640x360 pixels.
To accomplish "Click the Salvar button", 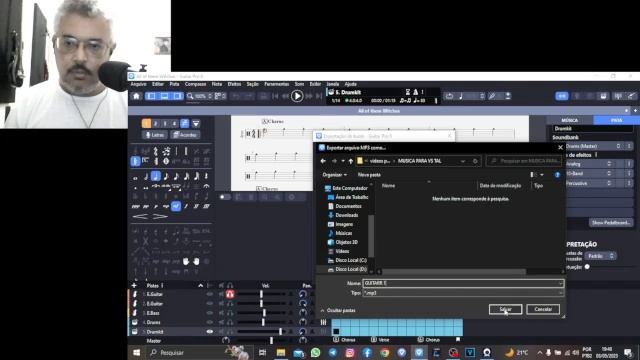I will [x=505, y=309].
